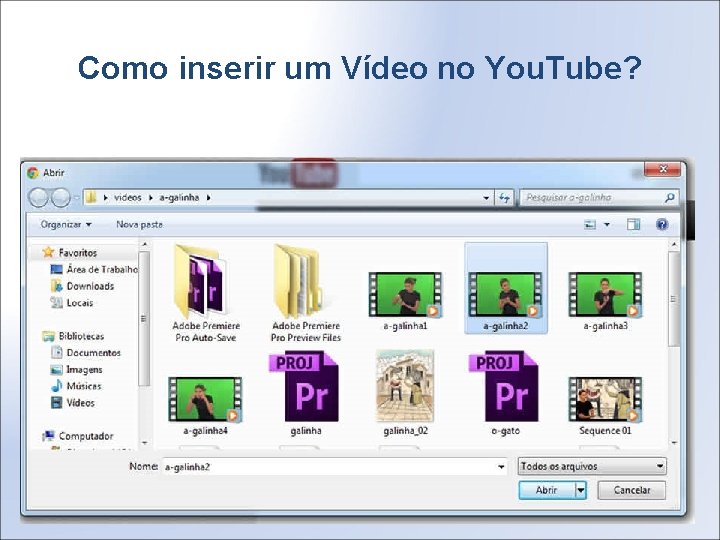Open Imagens library
Viewport: 720px width, 540px height.
[76, 369]
